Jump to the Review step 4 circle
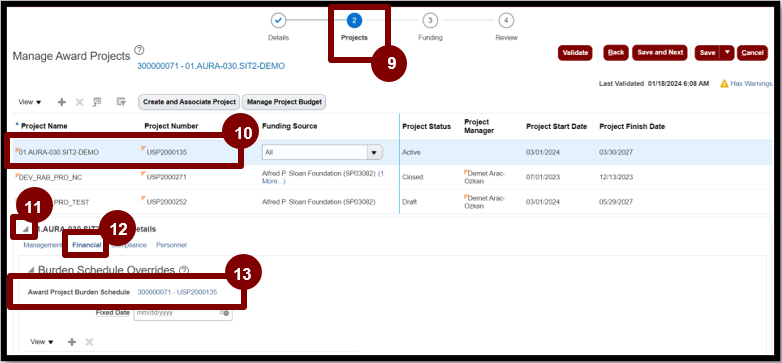 pos(506,20)
